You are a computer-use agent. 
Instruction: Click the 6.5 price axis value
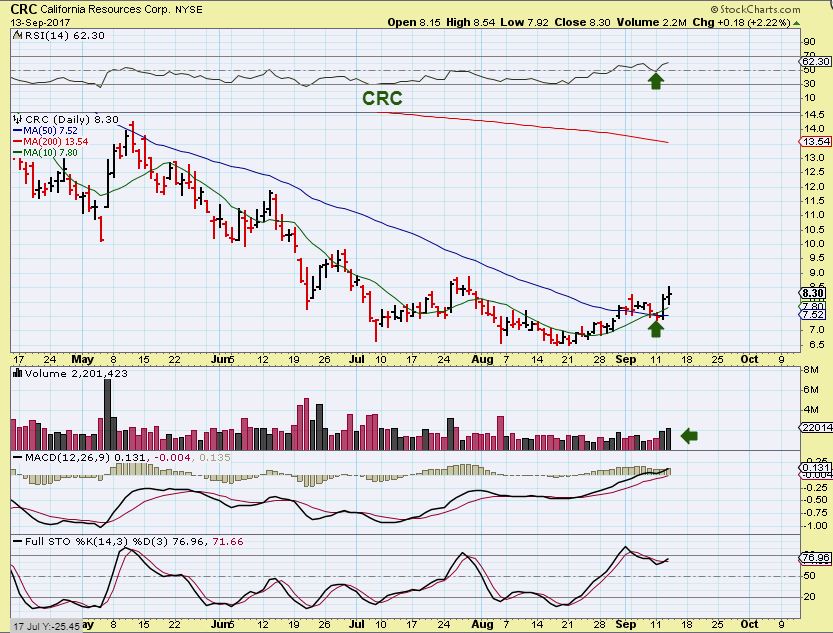click(x=817, y=344)
